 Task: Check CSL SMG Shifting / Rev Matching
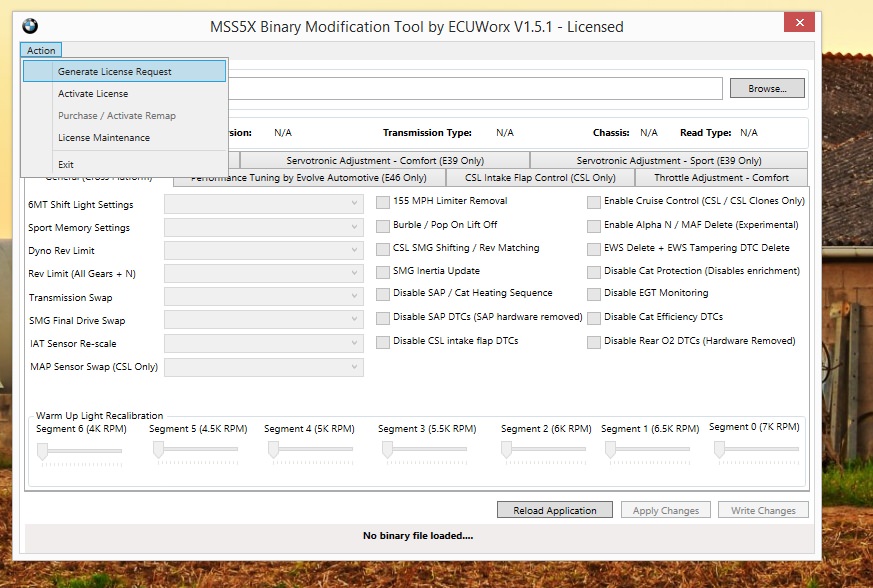tap(382, 249)
